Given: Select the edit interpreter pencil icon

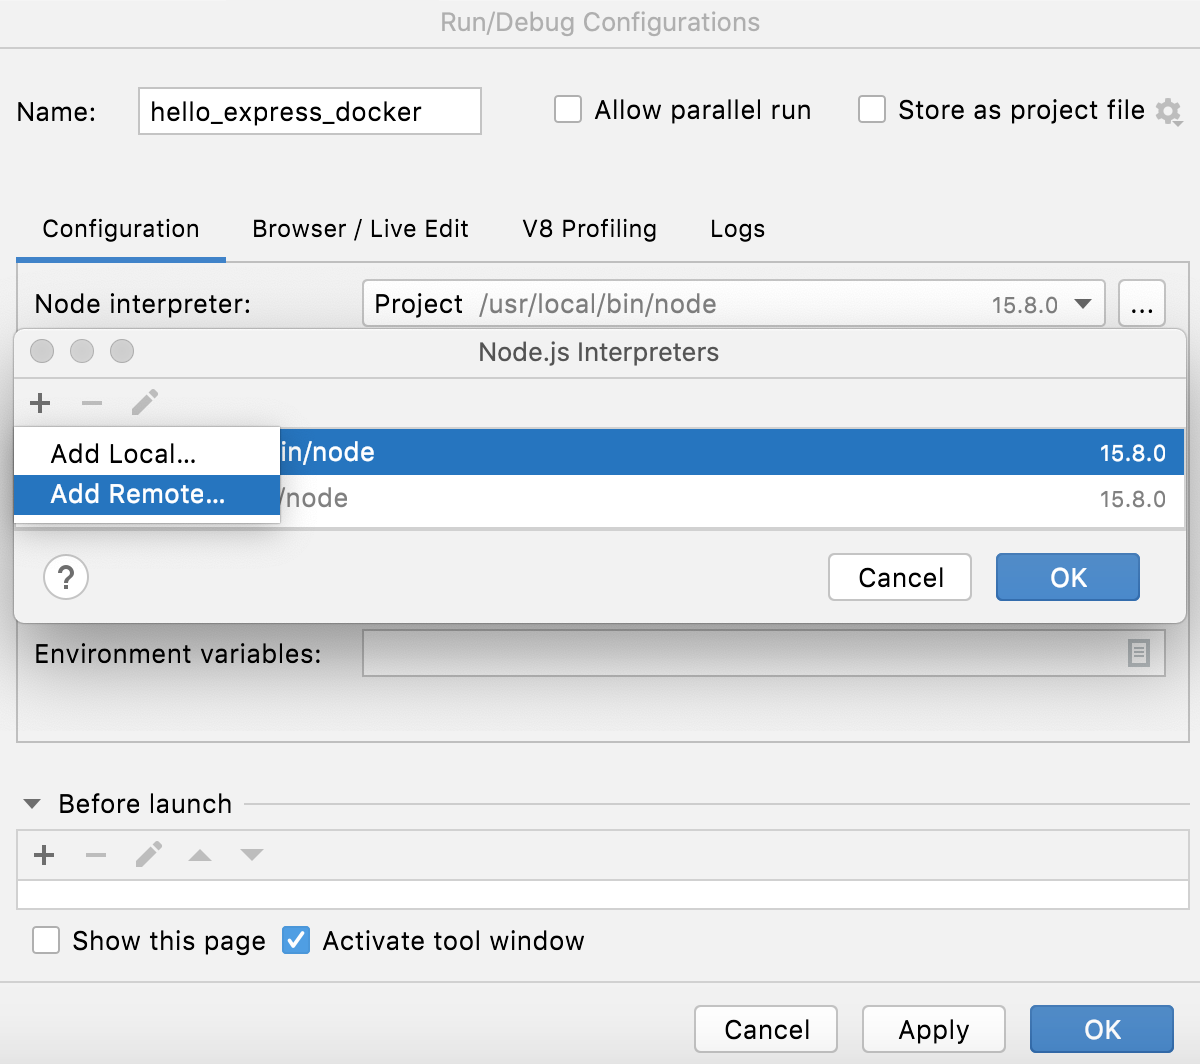Looking at the screenshot, I should pos(144,402).
